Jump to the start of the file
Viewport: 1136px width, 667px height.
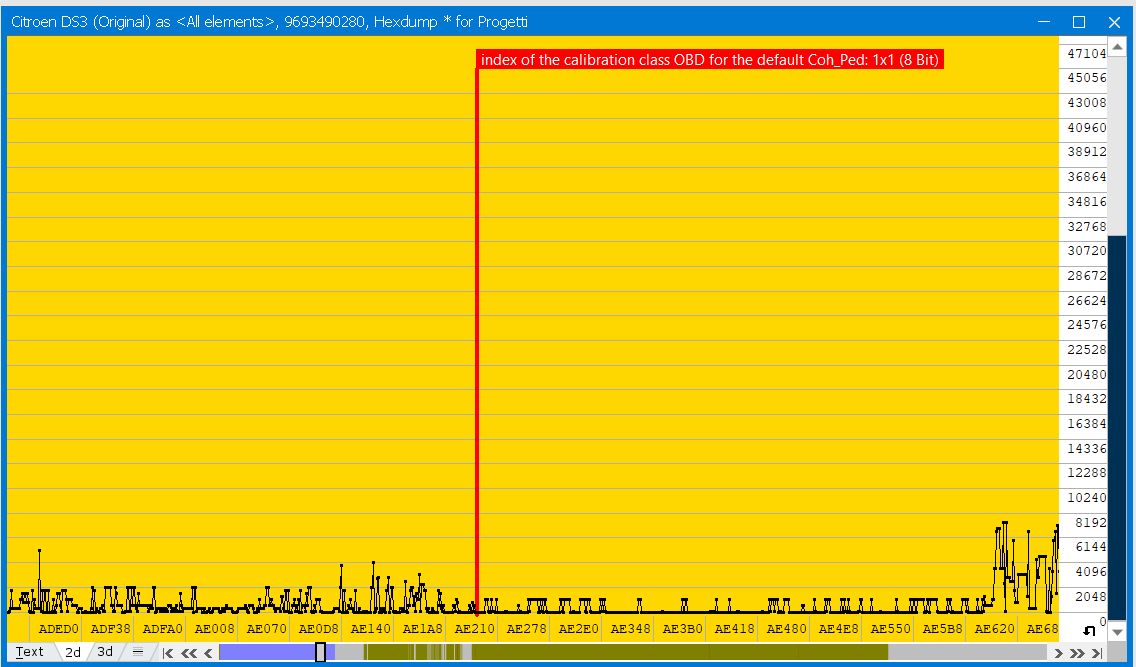click(x=168, y=653)
